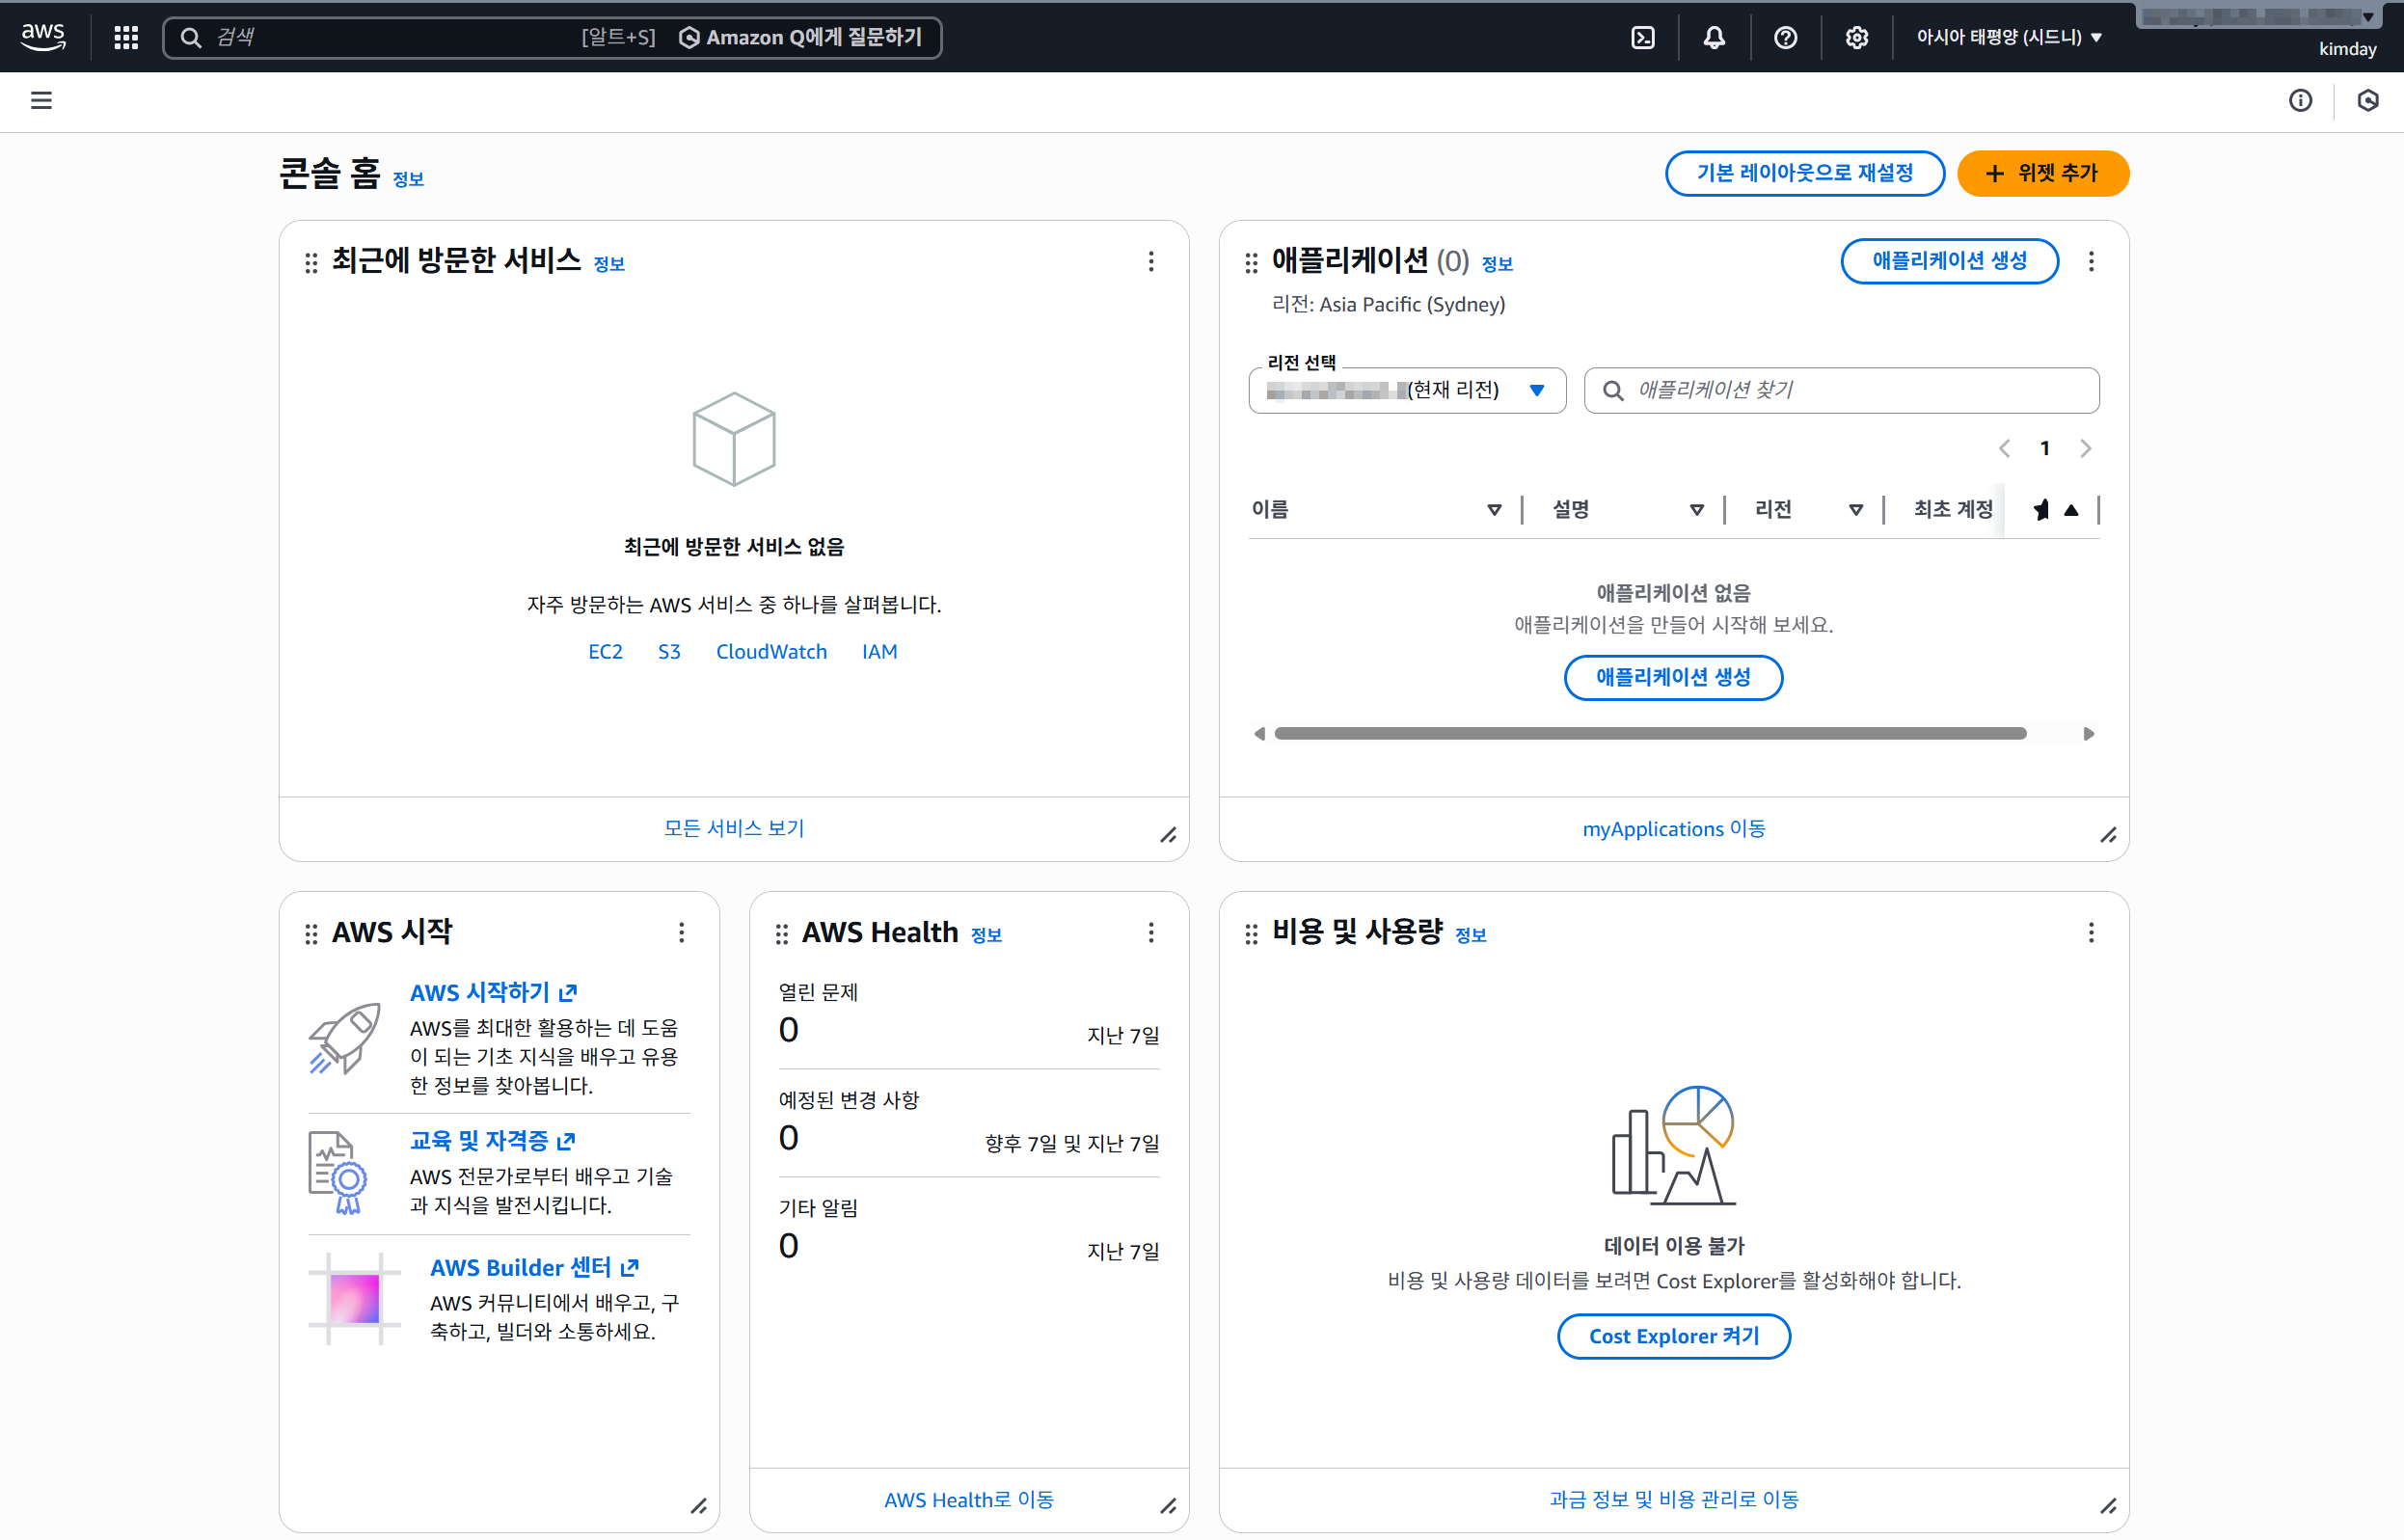Open the IAM service link
Screen dimensions: 2404x1540
(x=879, y=651)
